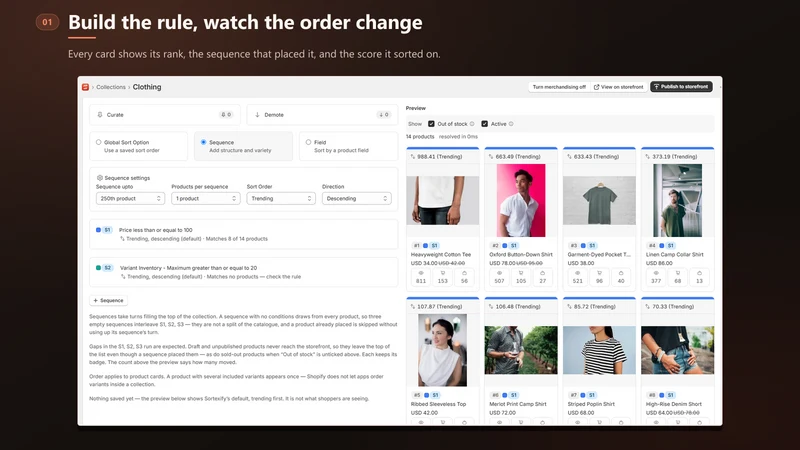Click the views eye stat showing 377
This screenshot has width=800, height=450.
[656, 277]
